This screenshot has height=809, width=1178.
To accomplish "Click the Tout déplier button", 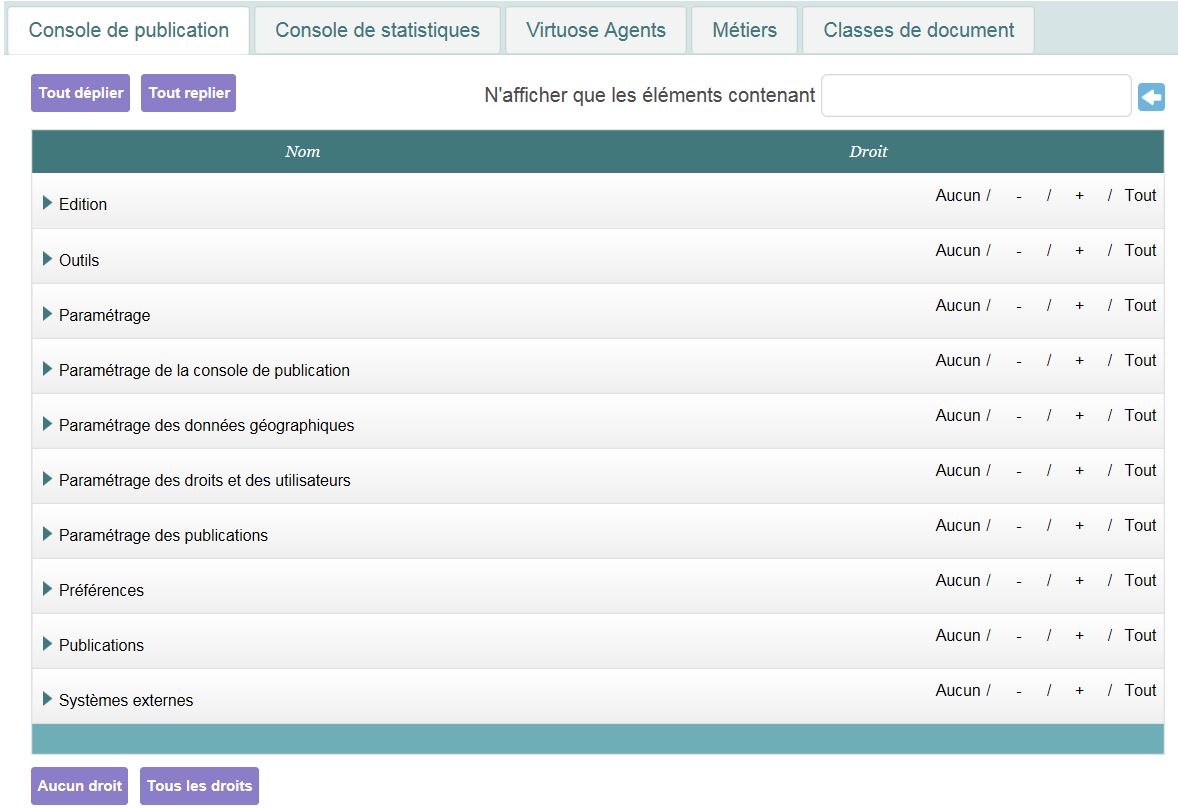I will (81, 93).
